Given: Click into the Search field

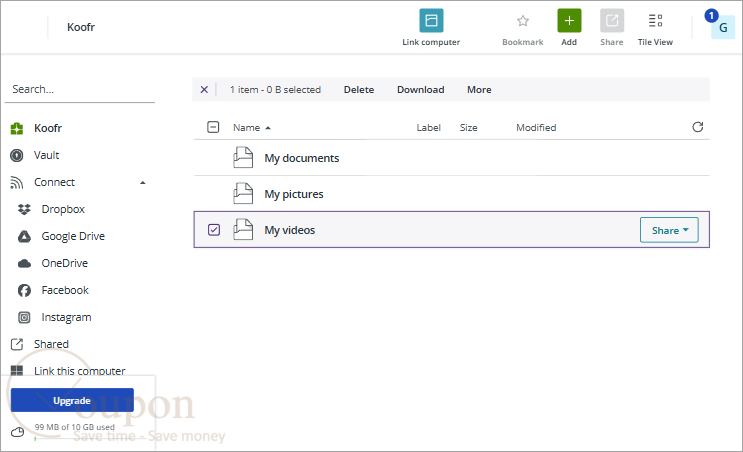Looking at the screenshot, I should (80, 89).
